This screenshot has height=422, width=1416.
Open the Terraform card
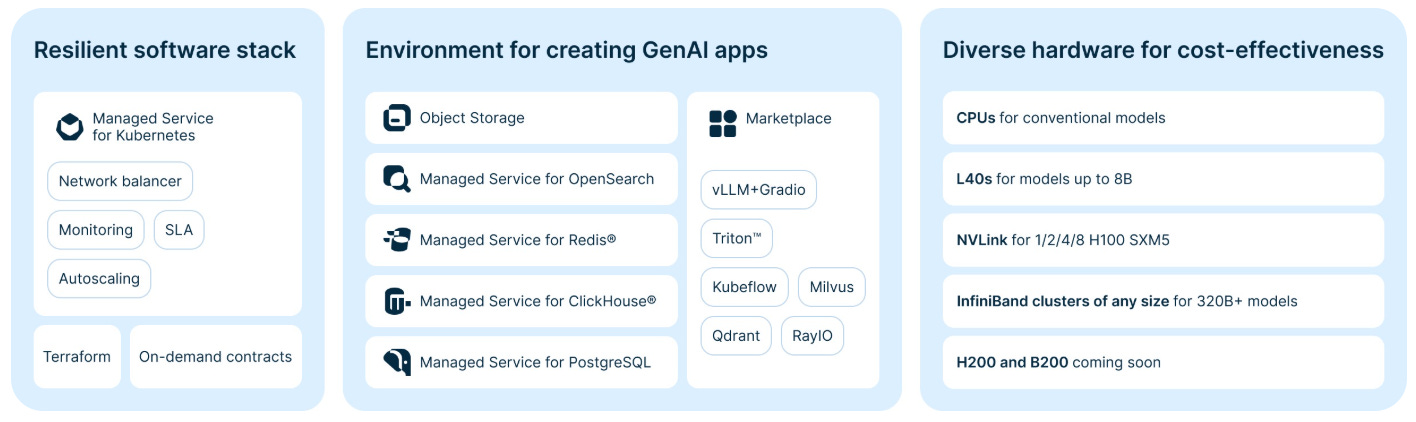tap(77, 356)
